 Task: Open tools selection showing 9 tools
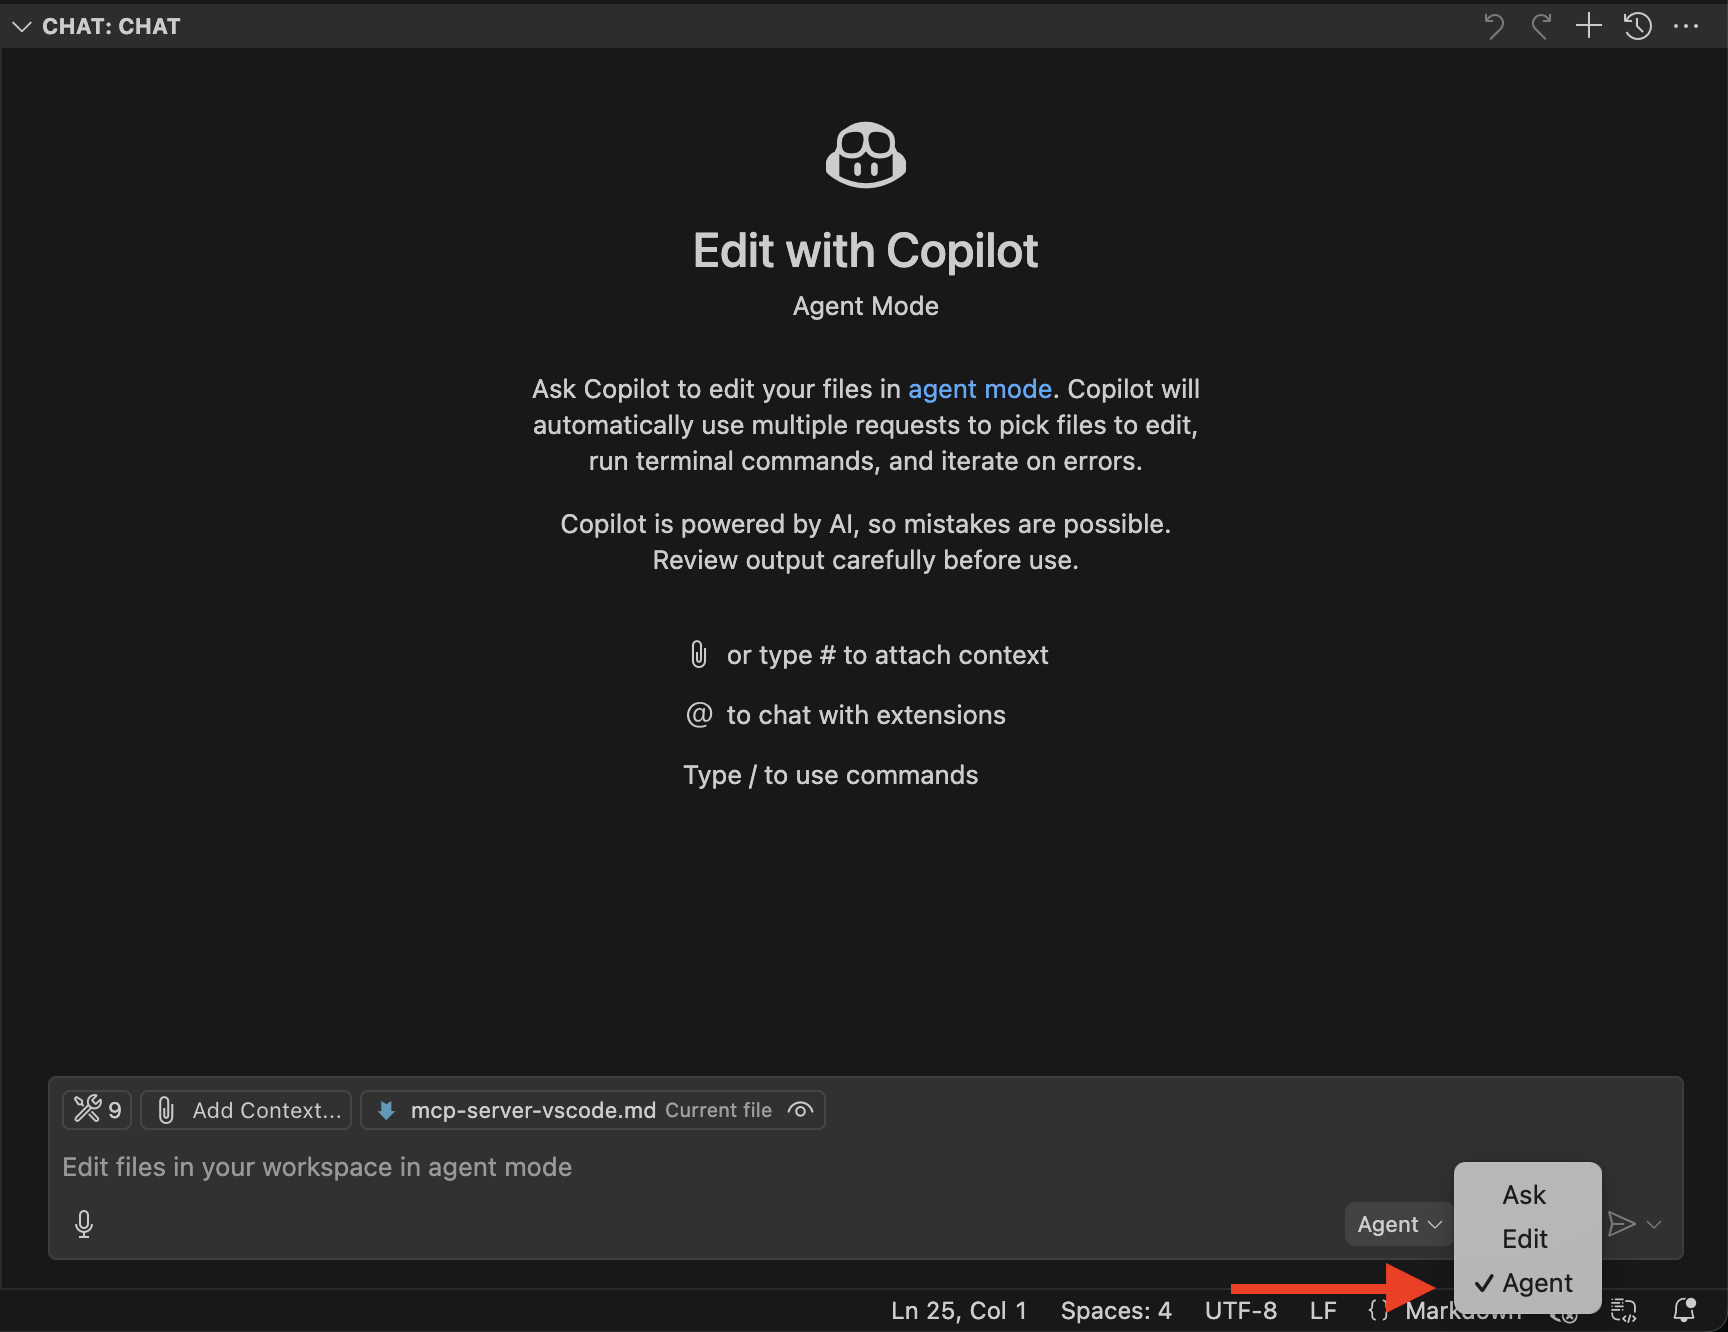pyautogui.click(x=98, y=1110)
